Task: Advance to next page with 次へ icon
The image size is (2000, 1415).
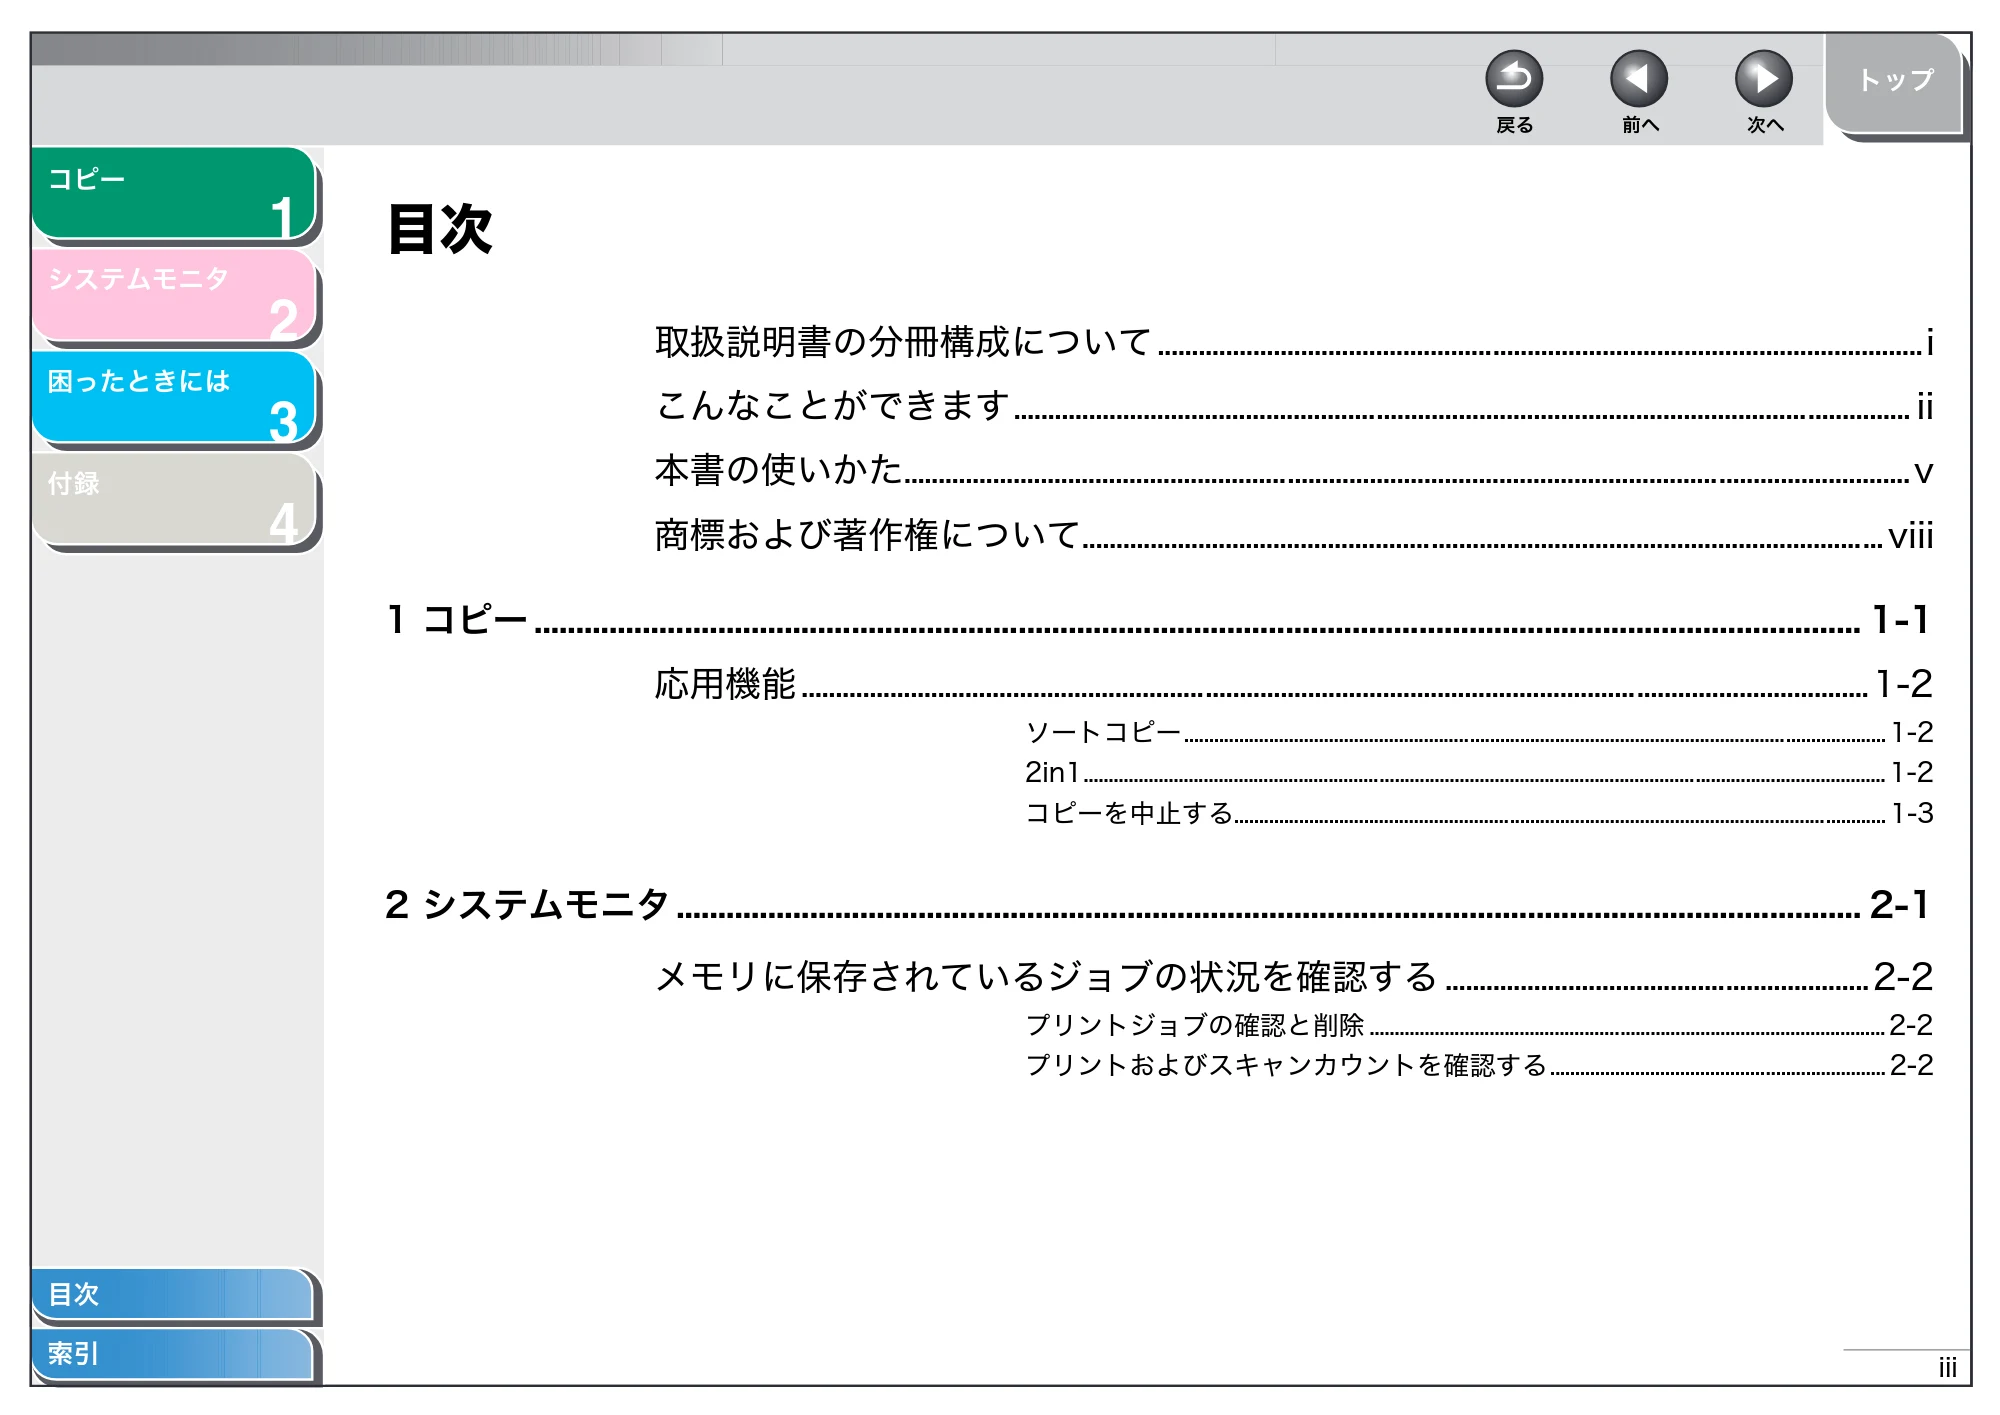Action: [1764, 79]
